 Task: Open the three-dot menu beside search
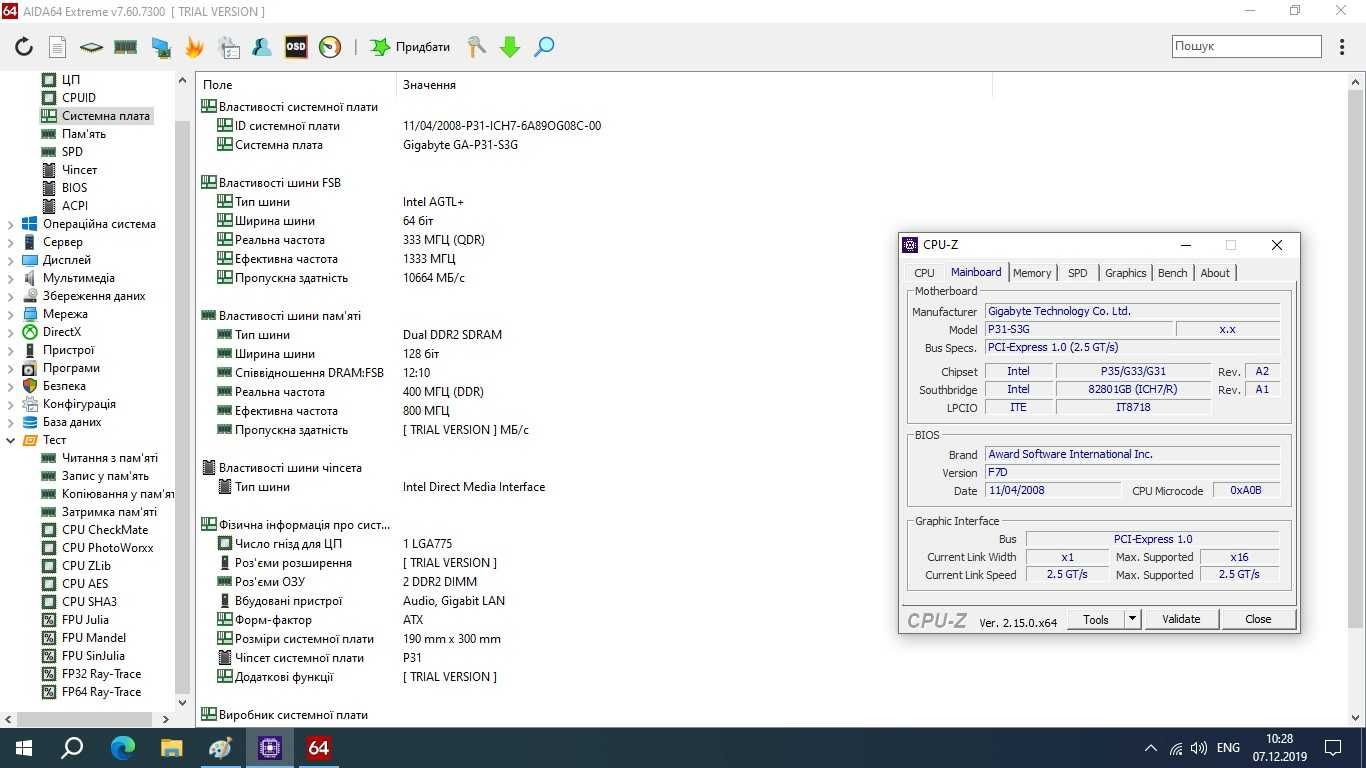tap(1343, 46)
